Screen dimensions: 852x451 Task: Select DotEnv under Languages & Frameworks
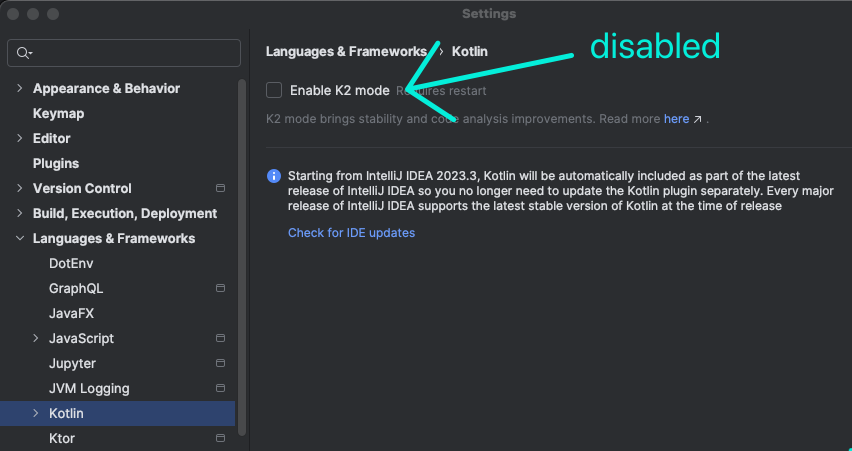71,263
